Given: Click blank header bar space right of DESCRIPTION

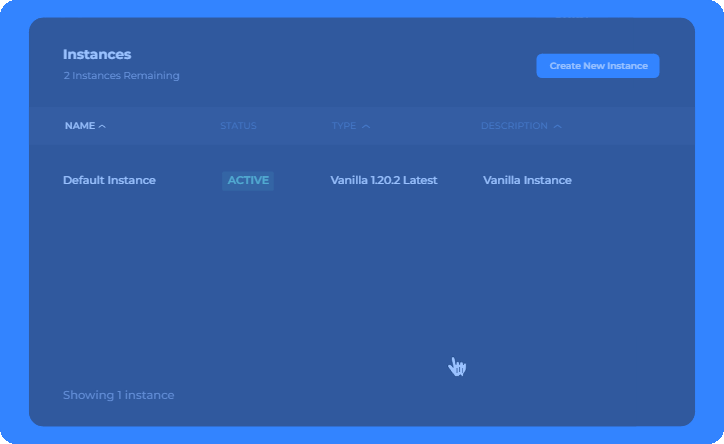Looking at the screenshot, I should 630,126.
